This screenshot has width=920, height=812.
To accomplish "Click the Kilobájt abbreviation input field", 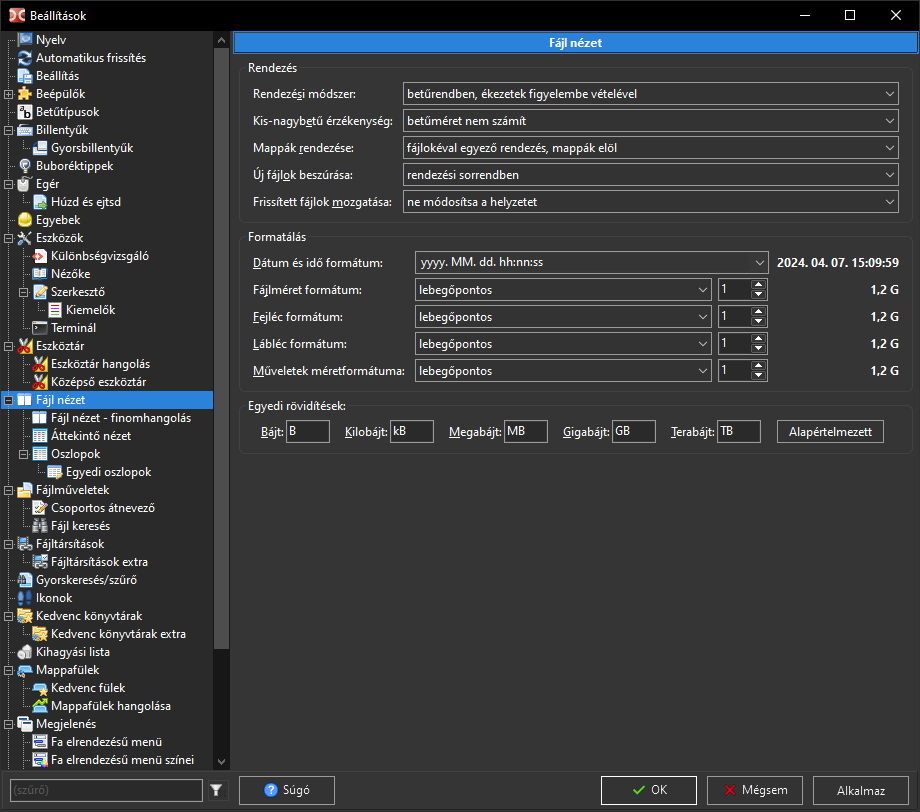I will click(412, 431).
